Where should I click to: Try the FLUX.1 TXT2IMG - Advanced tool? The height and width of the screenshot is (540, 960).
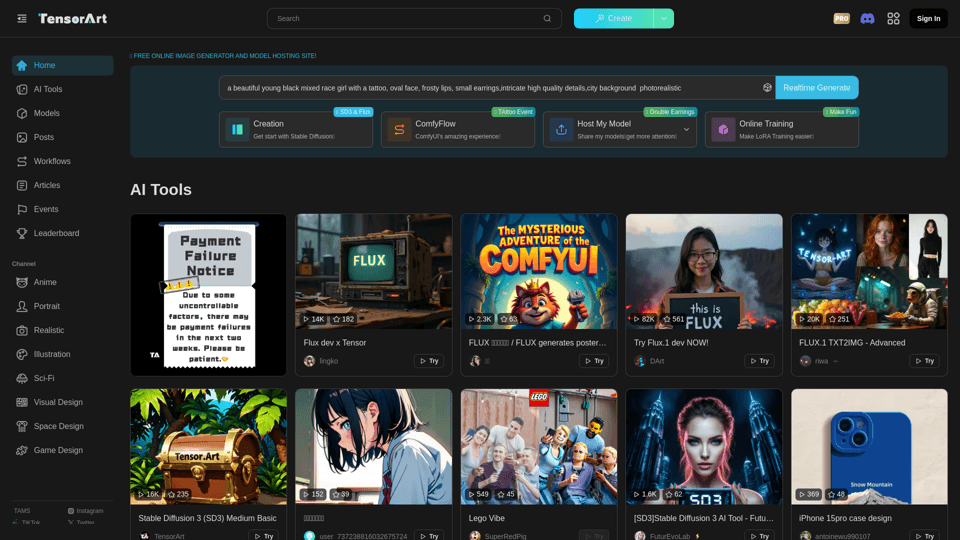924,361
